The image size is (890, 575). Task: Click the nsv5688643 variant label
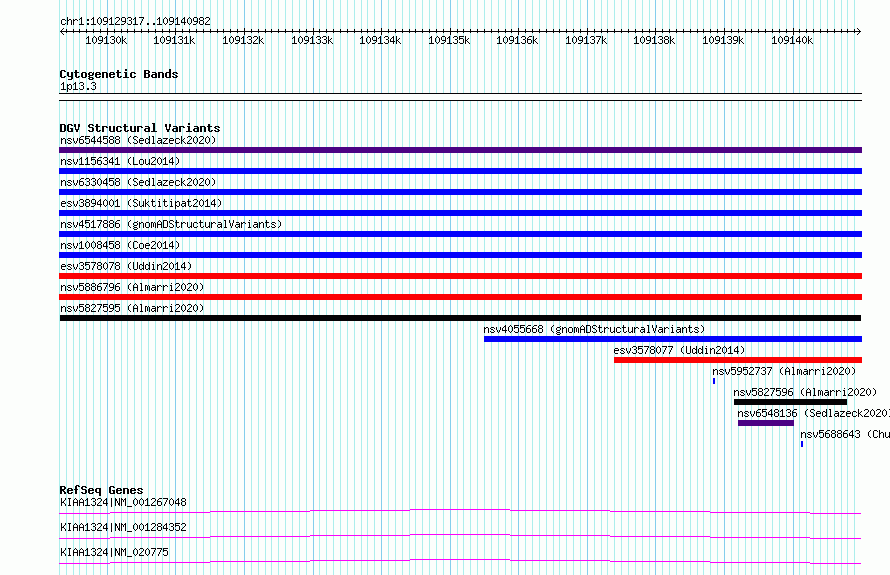click(x=845, y=434)
